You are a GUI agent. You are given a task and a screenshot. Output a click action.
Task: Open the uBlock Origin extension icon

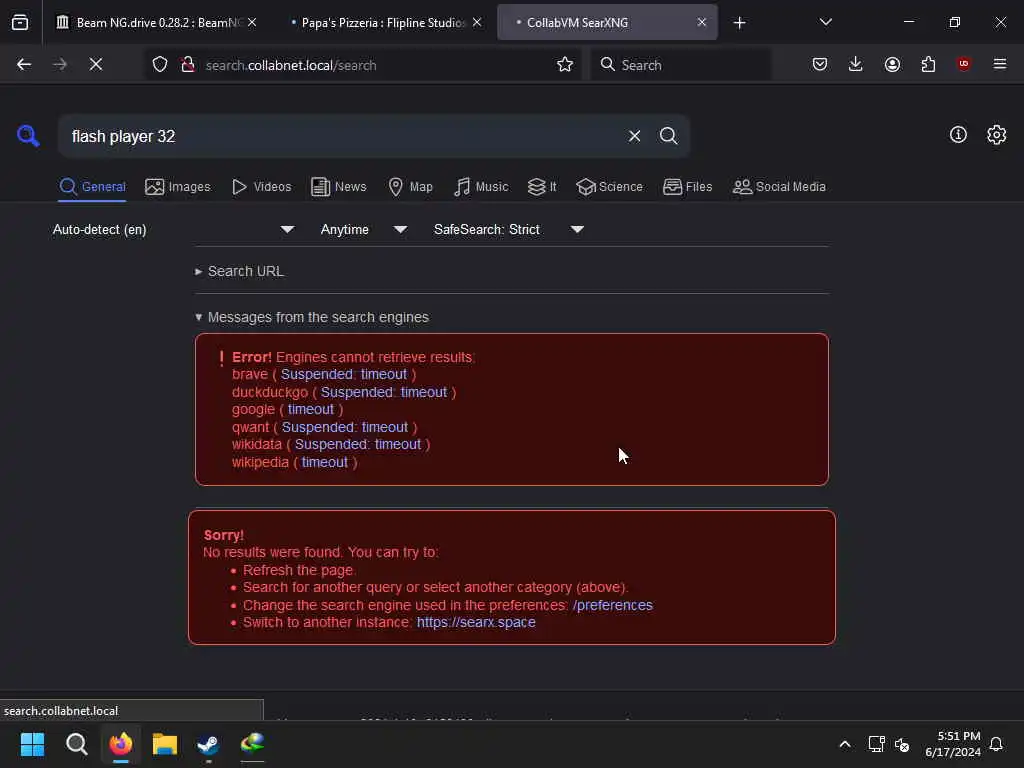964,64
